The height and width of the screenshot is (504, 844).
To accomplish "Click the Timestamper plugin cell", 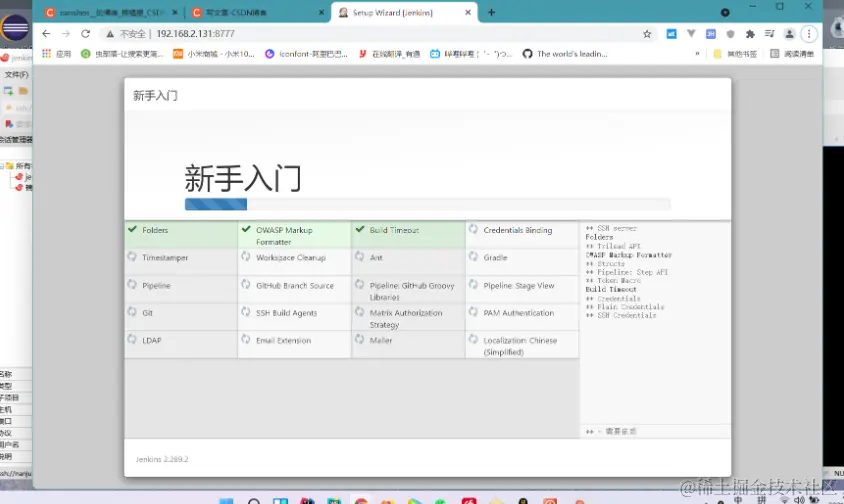I will pos(181,262).
